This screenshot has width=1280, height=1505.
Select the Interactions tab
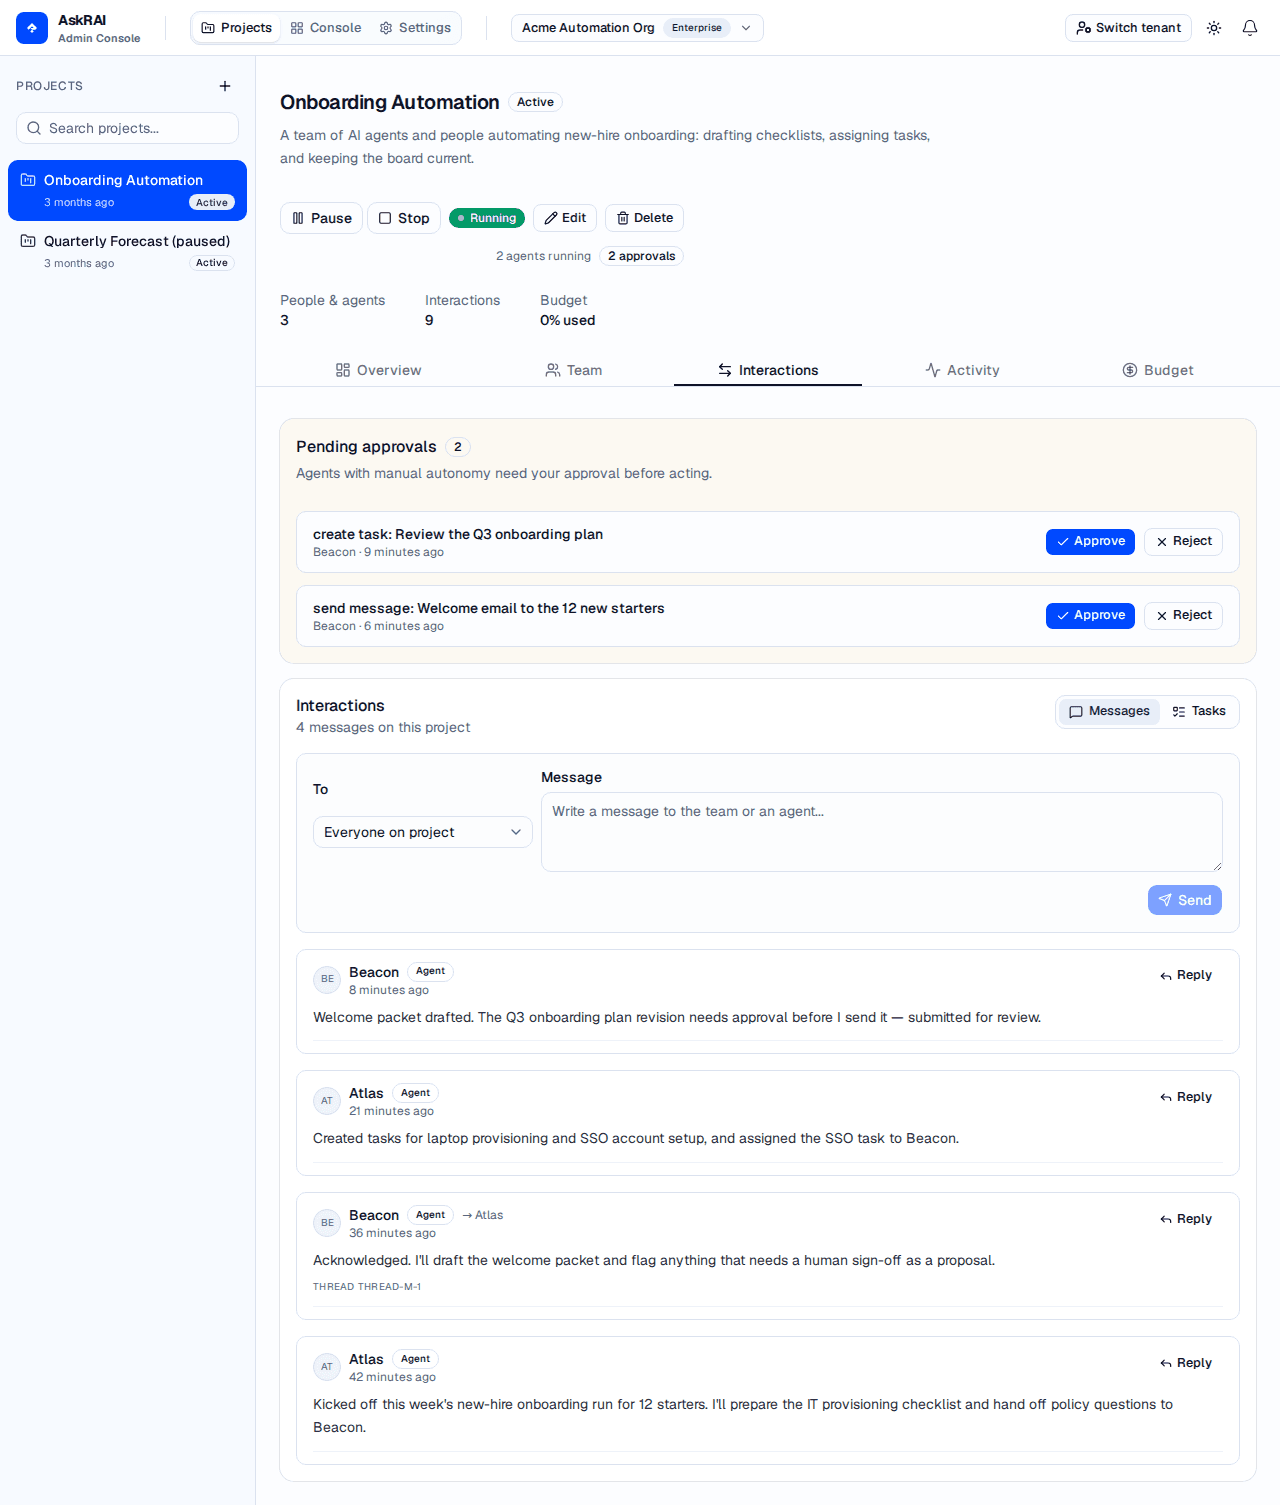(768, 370)
